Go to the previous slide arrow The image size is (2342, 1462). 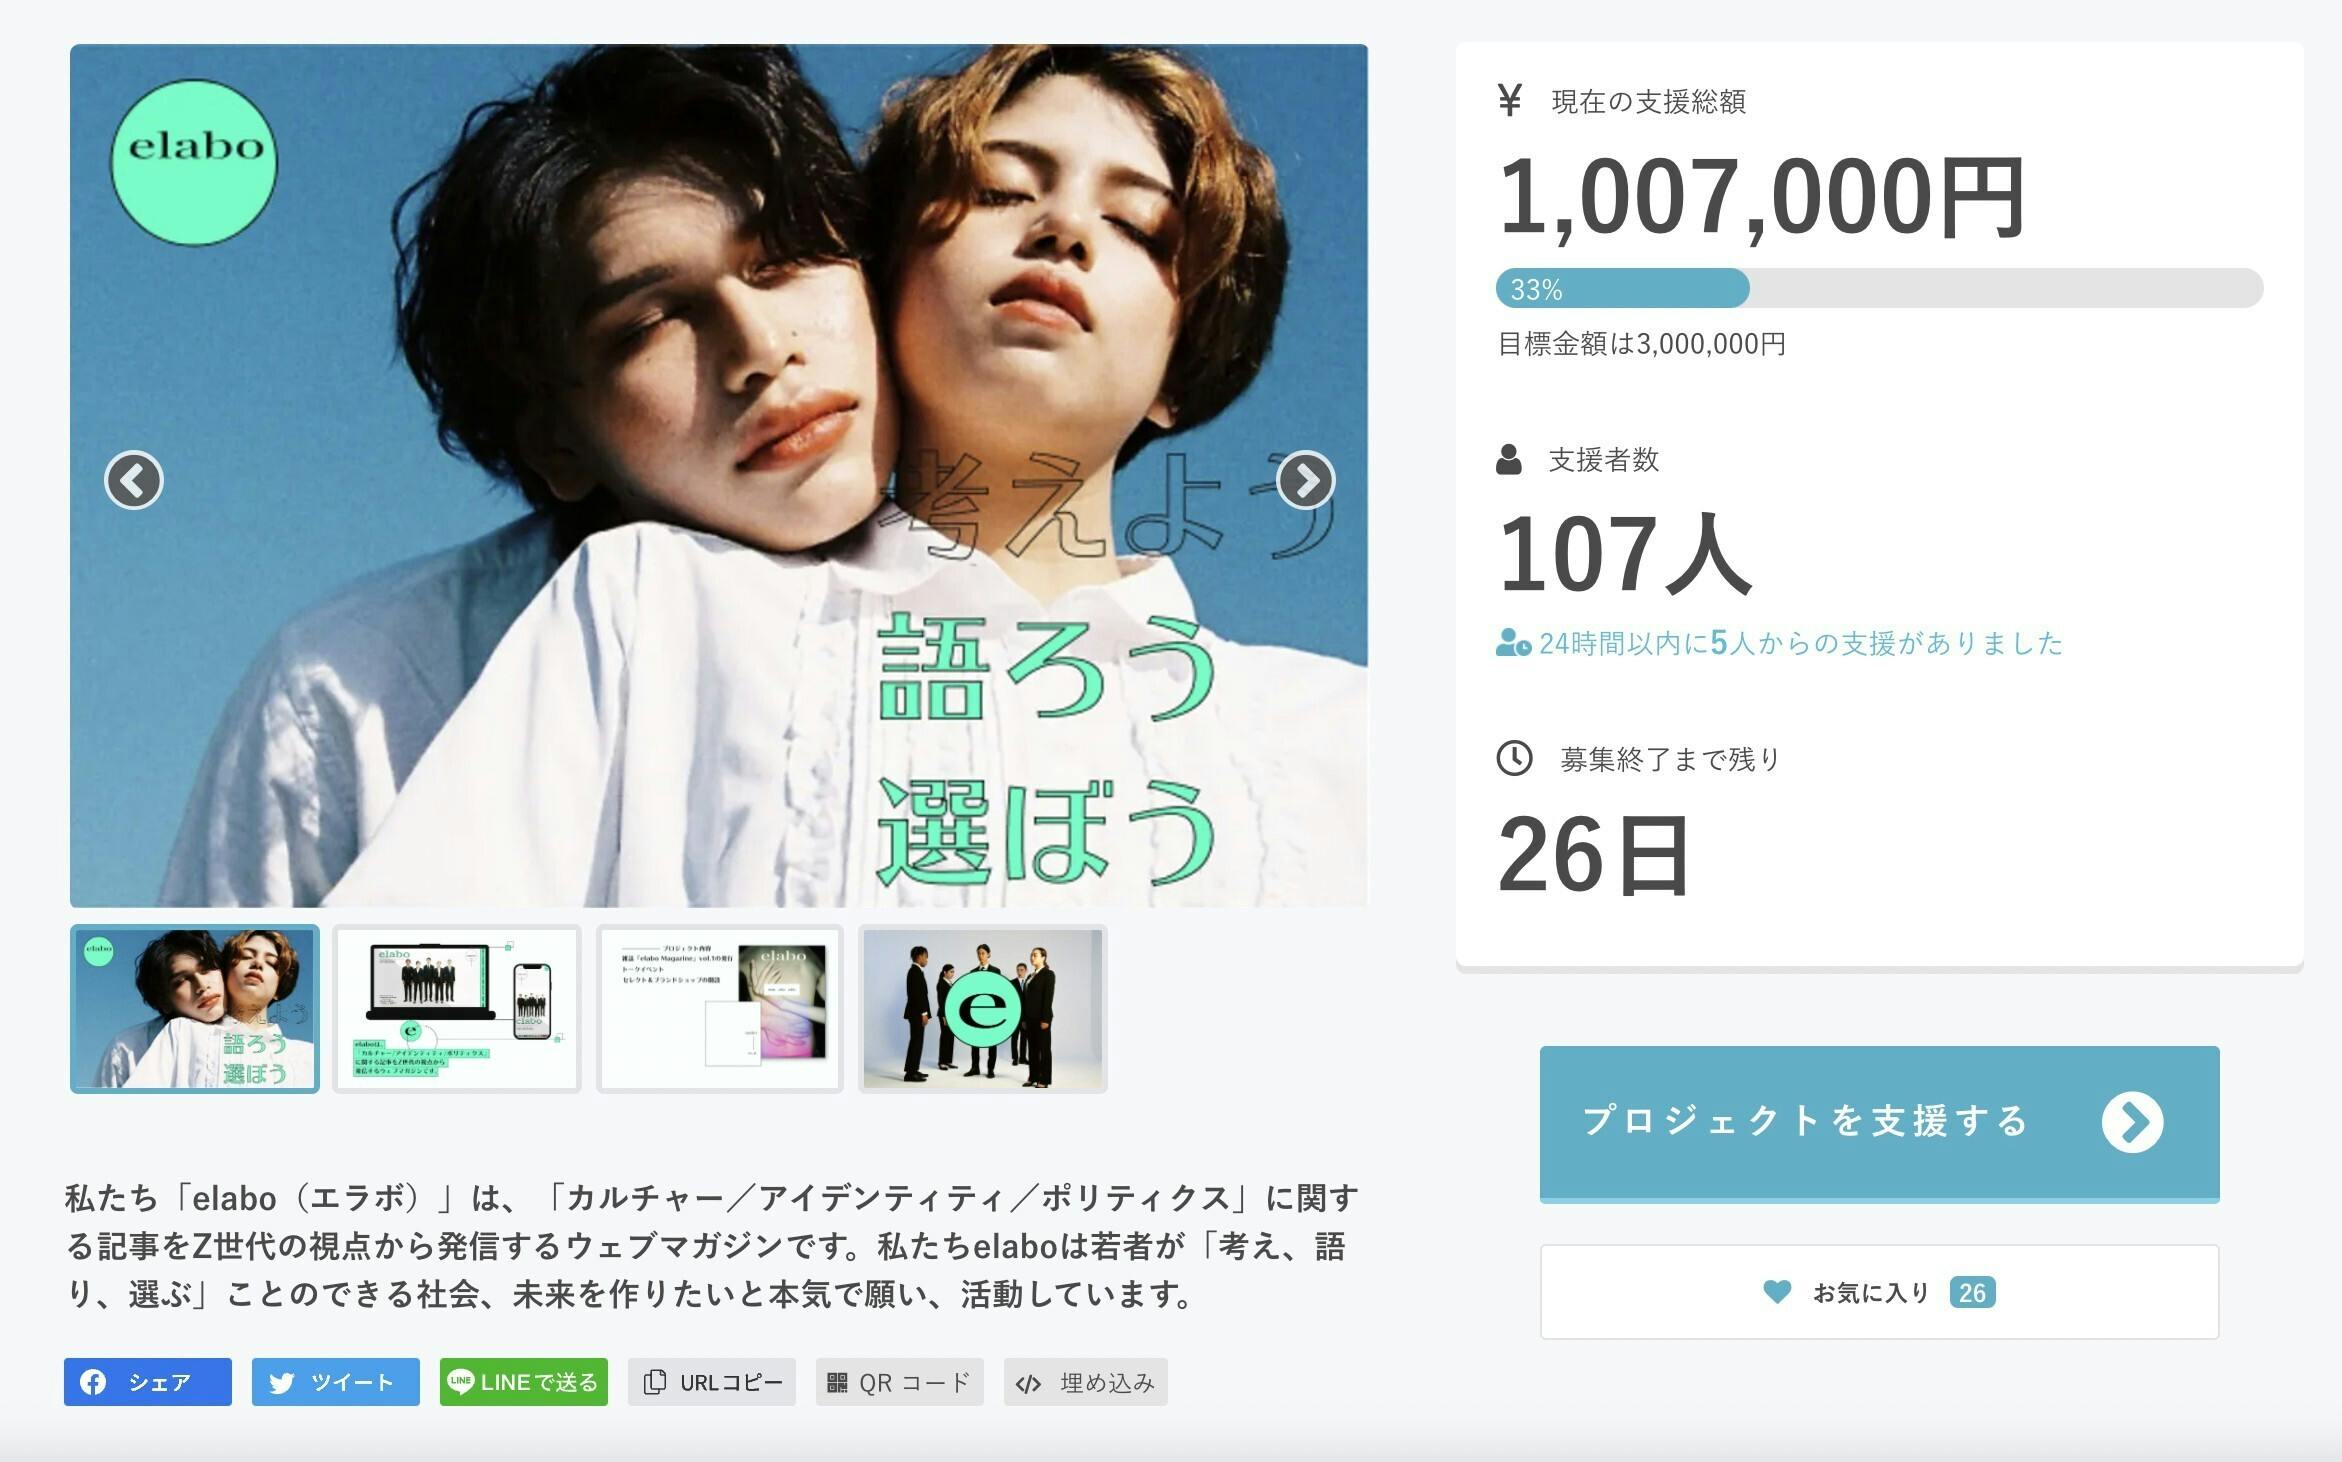coord(134,481)
